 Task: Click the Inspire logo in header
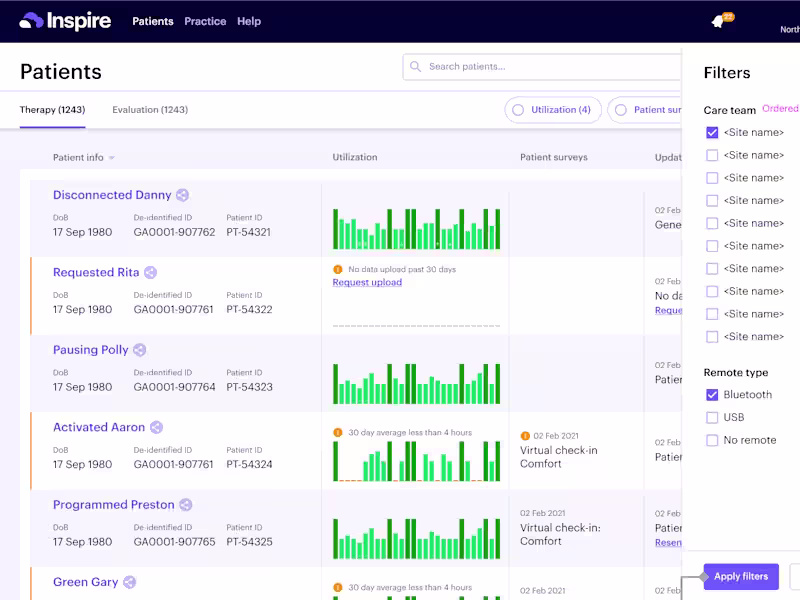tap(65, 21)
